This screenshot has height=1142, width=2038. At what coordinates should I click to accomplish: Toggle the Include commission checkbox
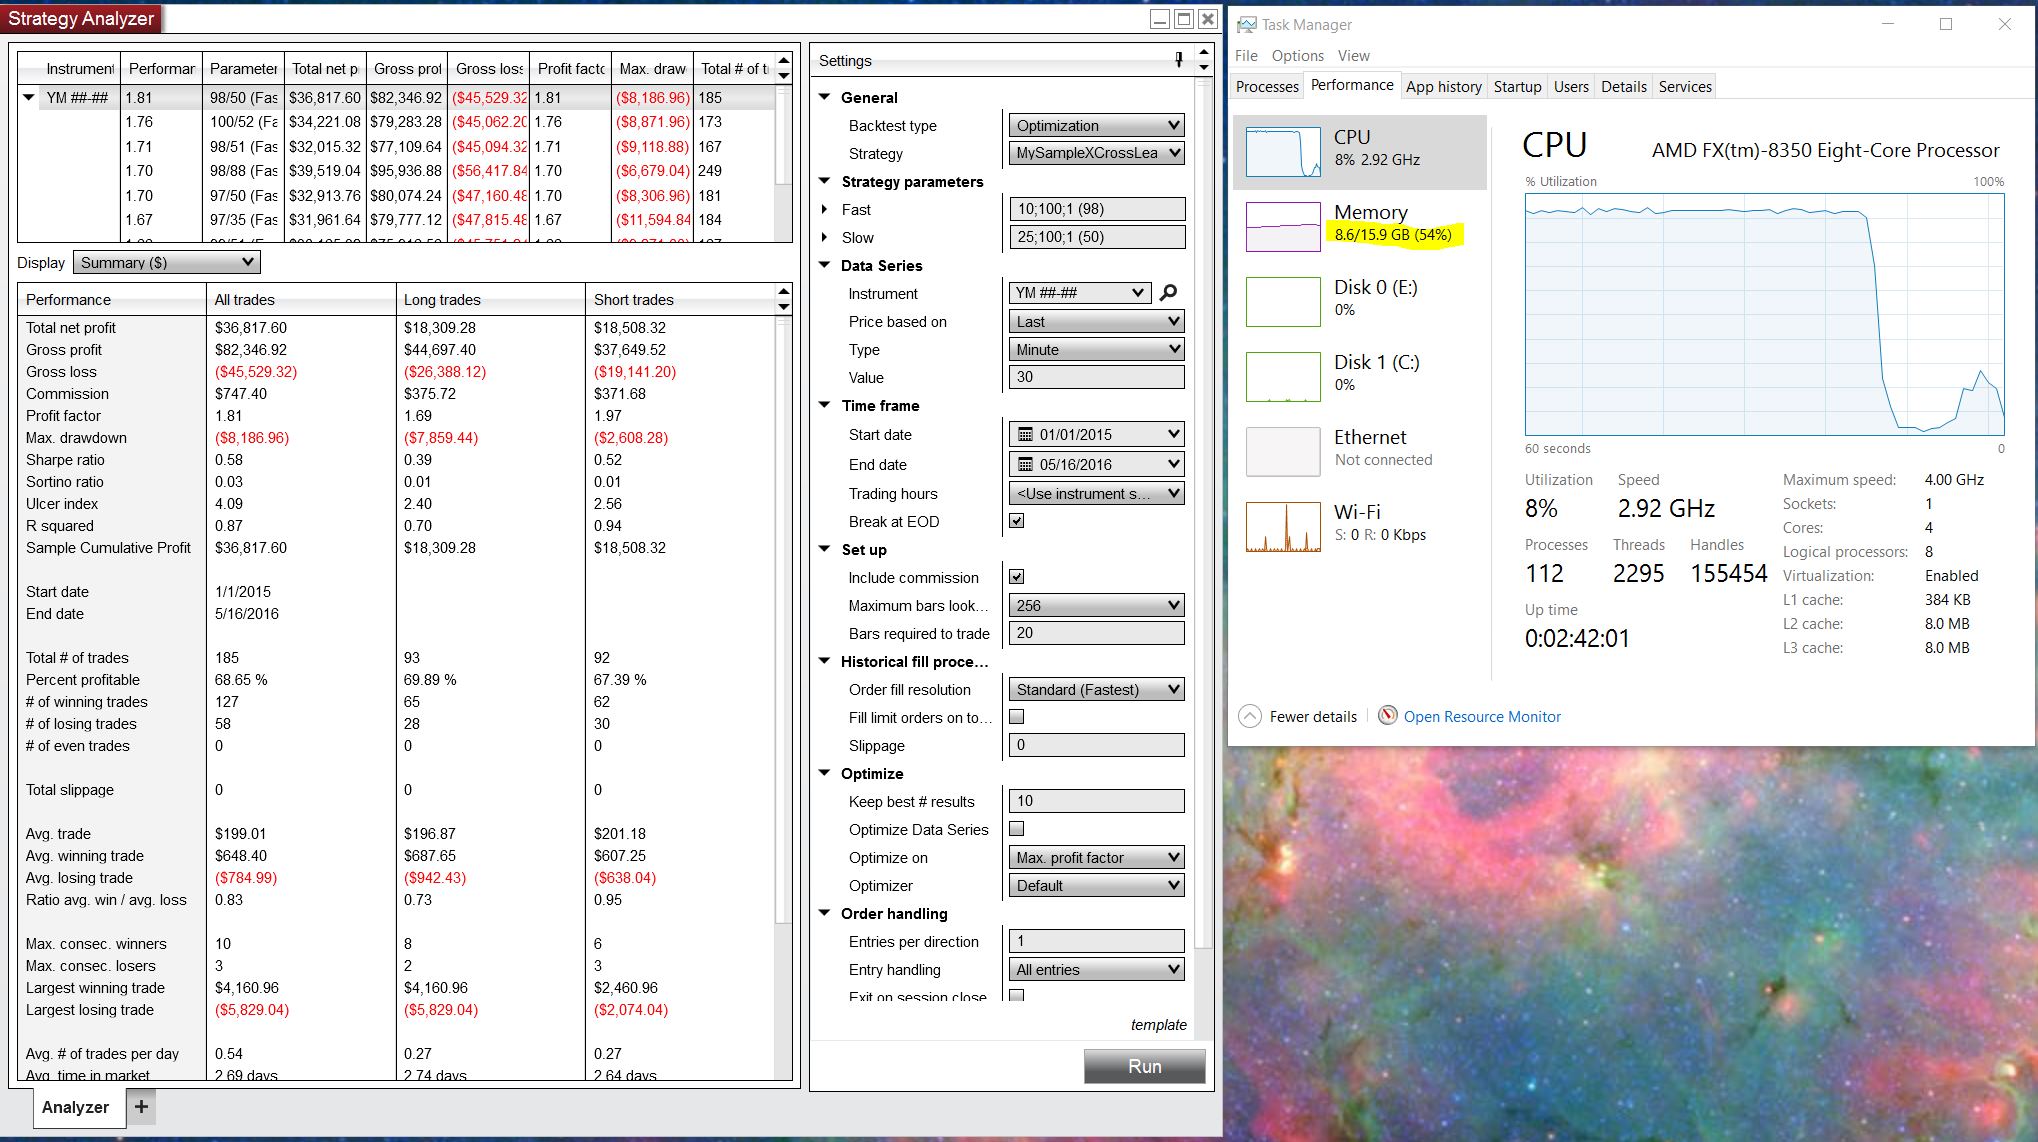pos(1017,577)
